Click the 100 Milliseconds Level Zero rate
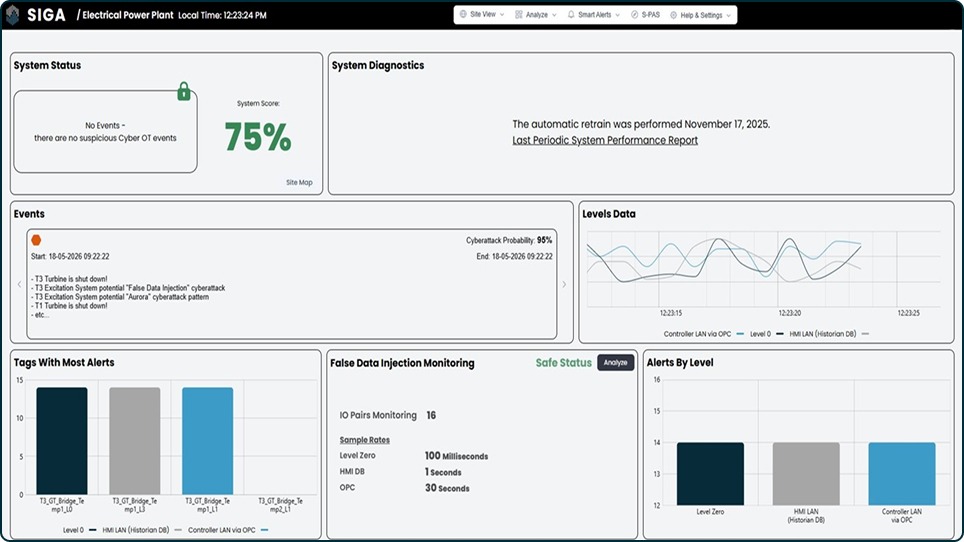This screenshot has height=542, width=964. coord(456,456)
